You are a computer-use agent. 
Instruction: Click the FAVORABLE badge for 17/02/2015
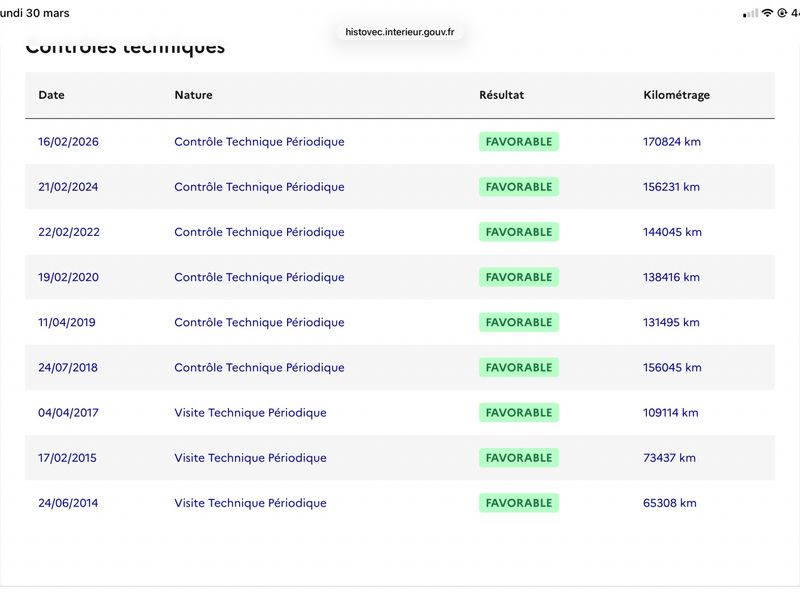(519, 458)
